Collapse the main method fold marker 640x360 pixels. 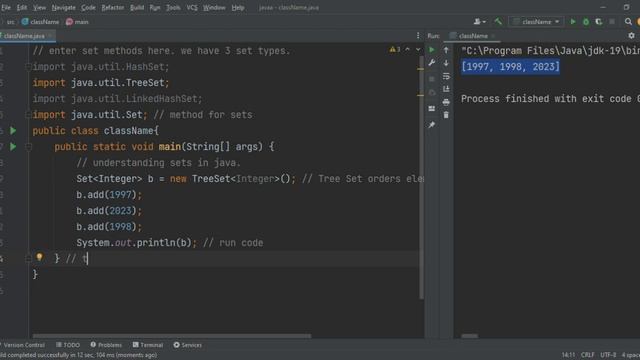click(28, 147)
